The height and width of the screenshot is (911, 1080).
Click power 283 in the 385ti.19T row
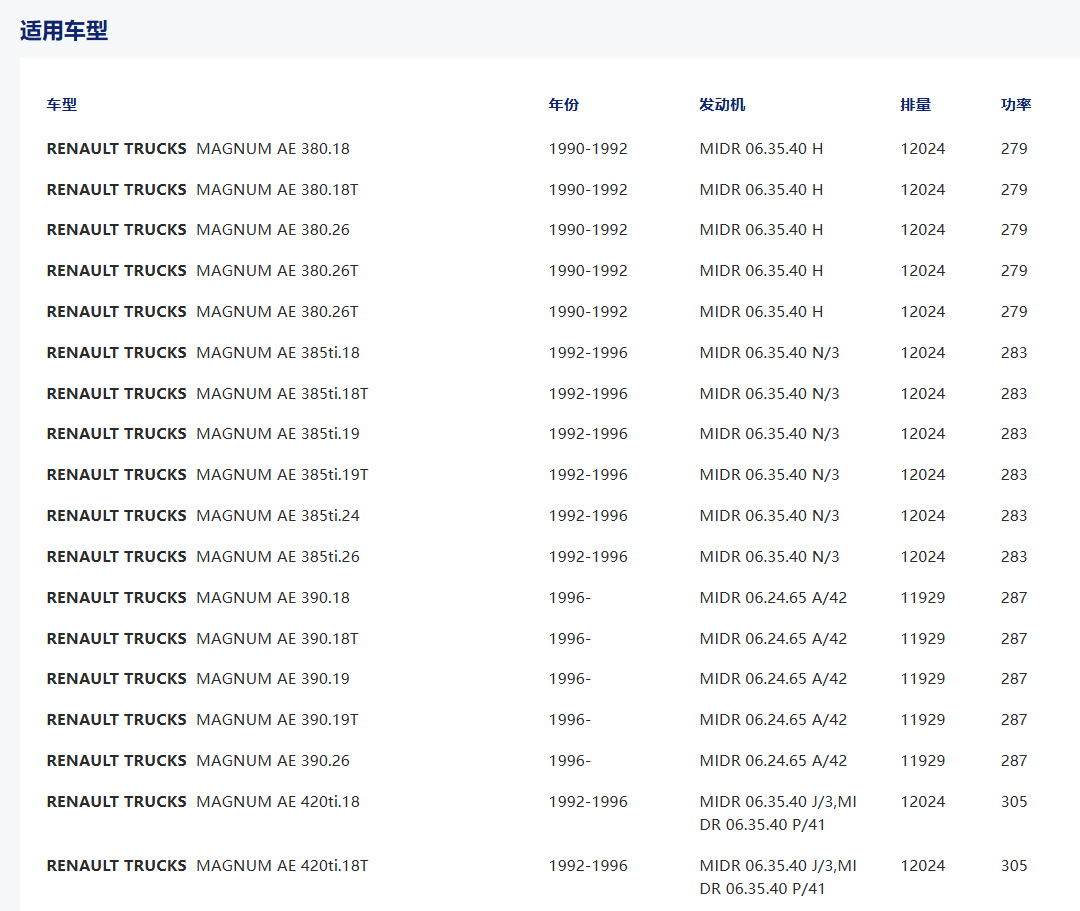coord(1014,474)
